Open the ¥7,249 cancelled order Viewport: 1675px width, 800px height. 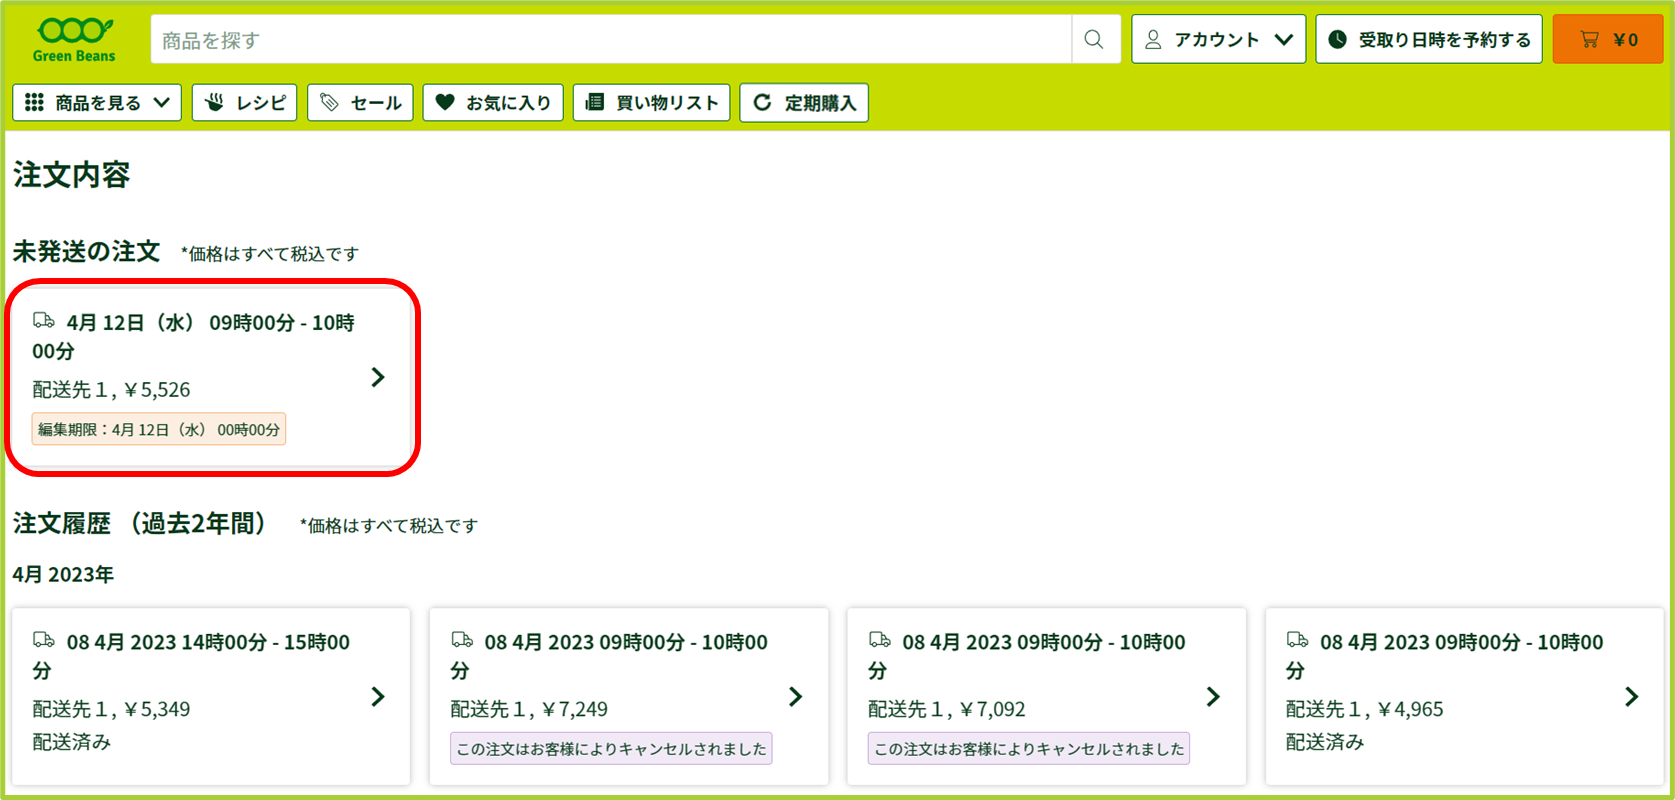(629, 696)
